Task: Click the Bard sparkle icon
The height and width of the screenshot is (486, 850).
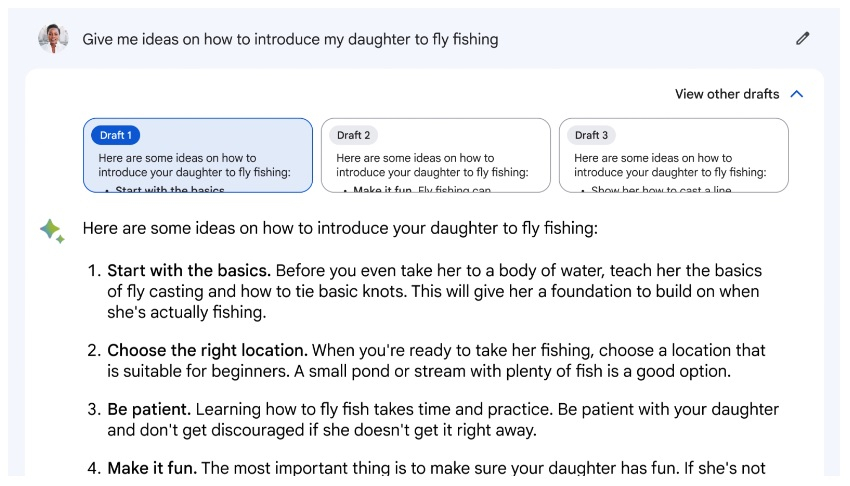Action: 53,231
